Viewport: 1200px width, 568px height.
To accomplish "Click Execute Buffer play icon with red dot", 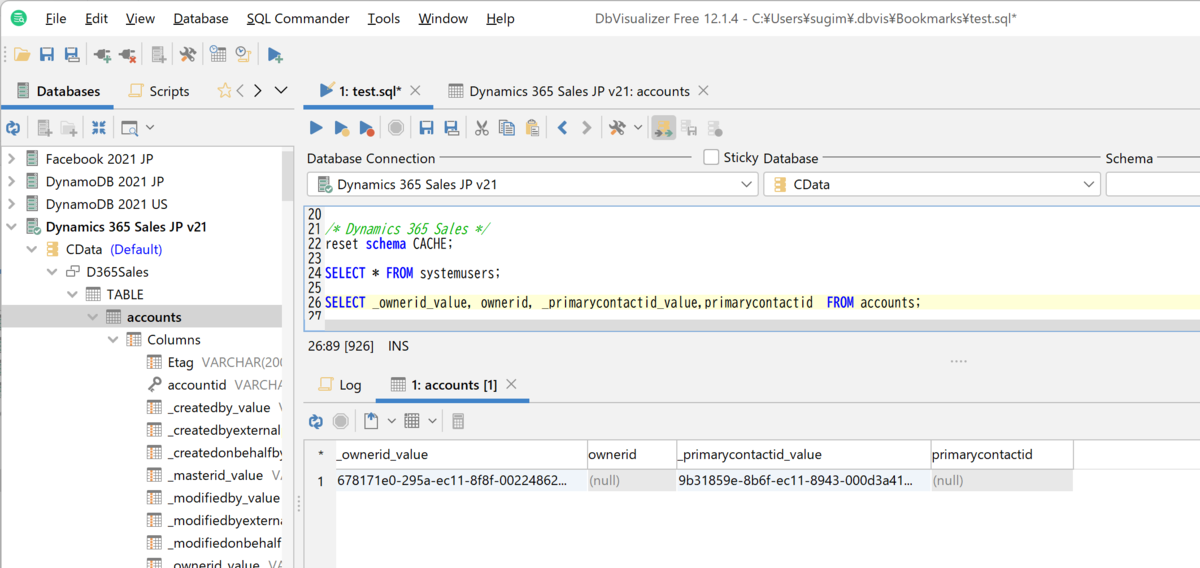I will (x=366, y=128).
